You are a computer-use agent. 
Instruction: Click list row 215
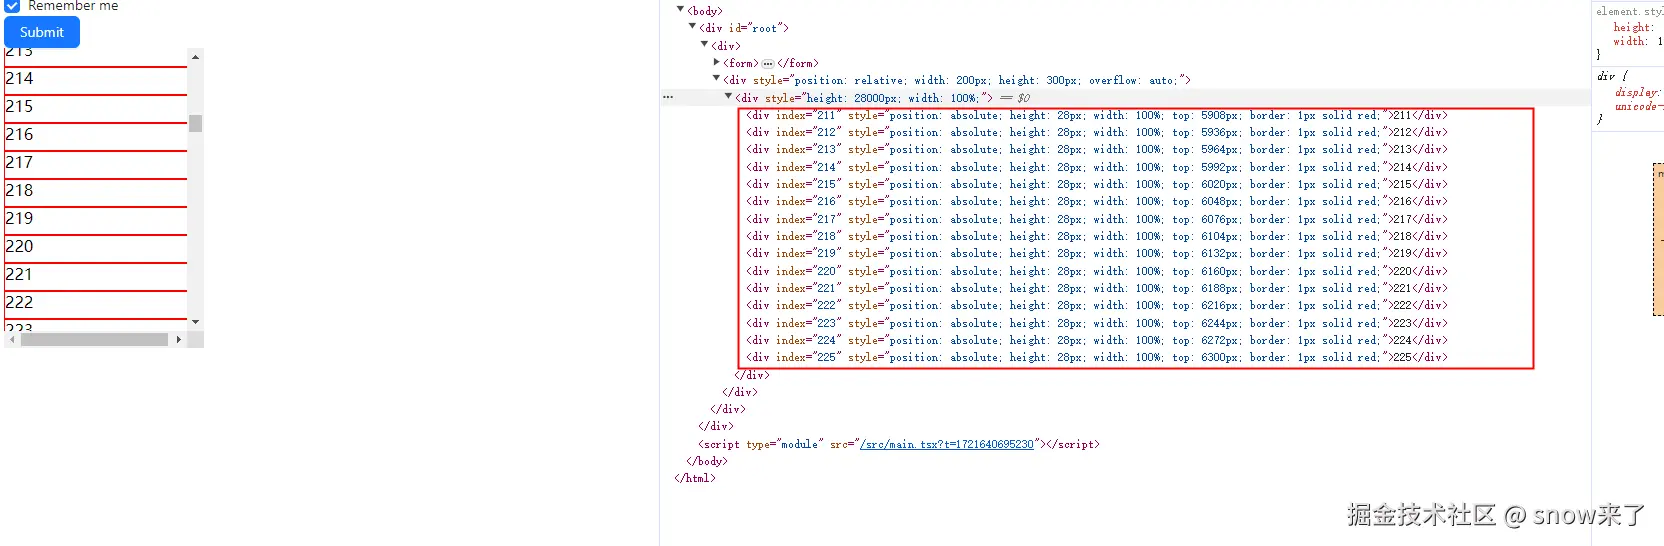[x=96, y=108]
